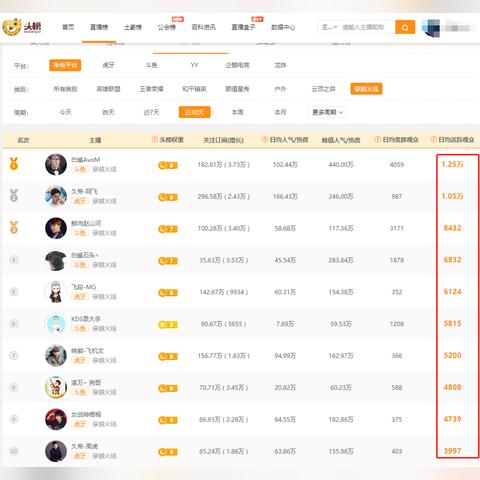The width and height of the screenshot is (480, 480).
Task: Click the rank 4 circle icon
Action: pos(14,260)
